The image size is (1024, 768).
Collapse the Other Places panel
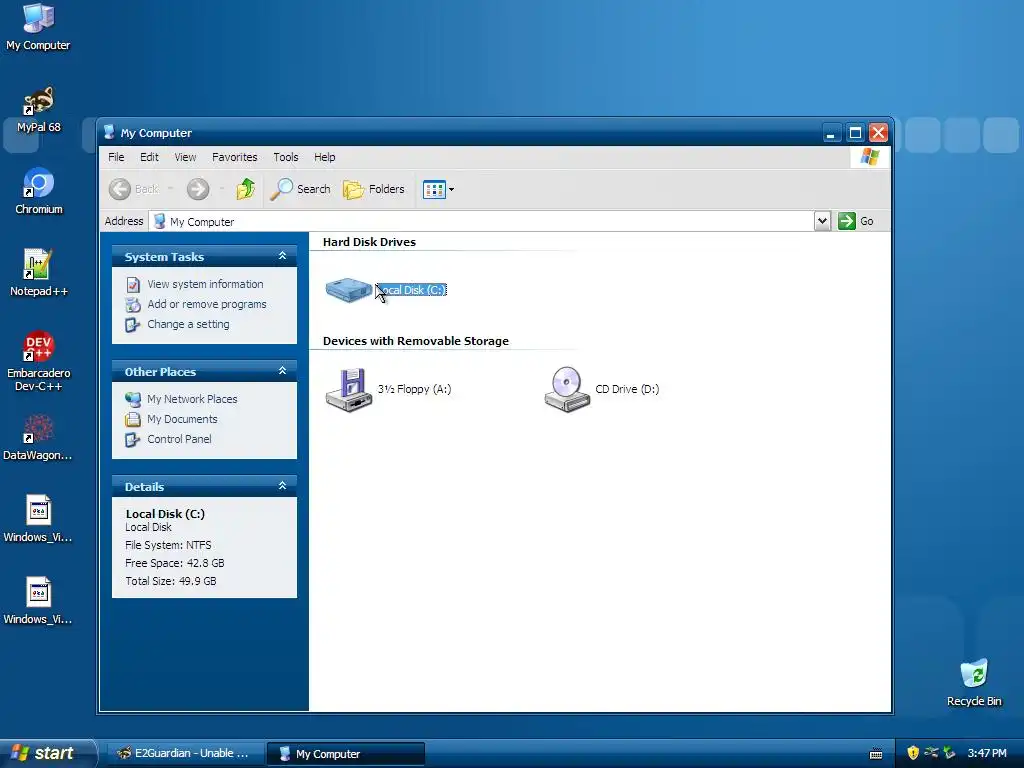pyautogui.click(x=282, y=371)
